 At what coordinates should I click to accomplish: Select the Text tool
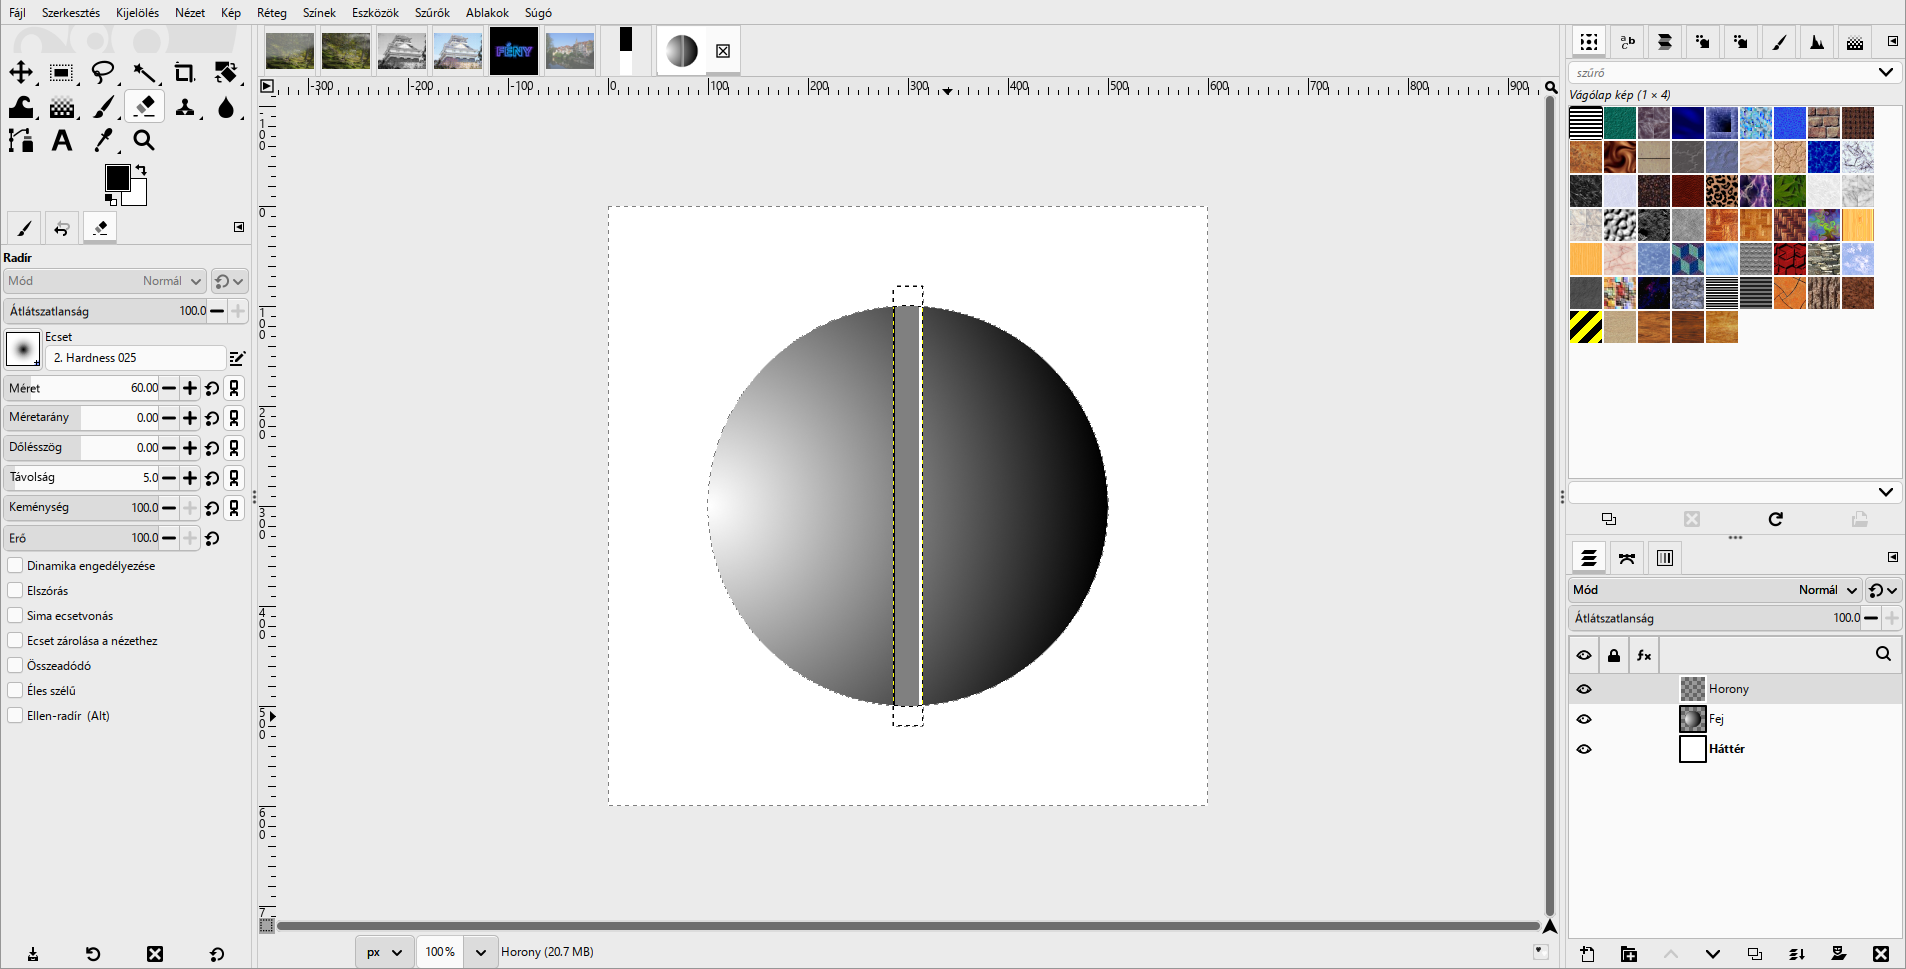(x=62, y=141)
